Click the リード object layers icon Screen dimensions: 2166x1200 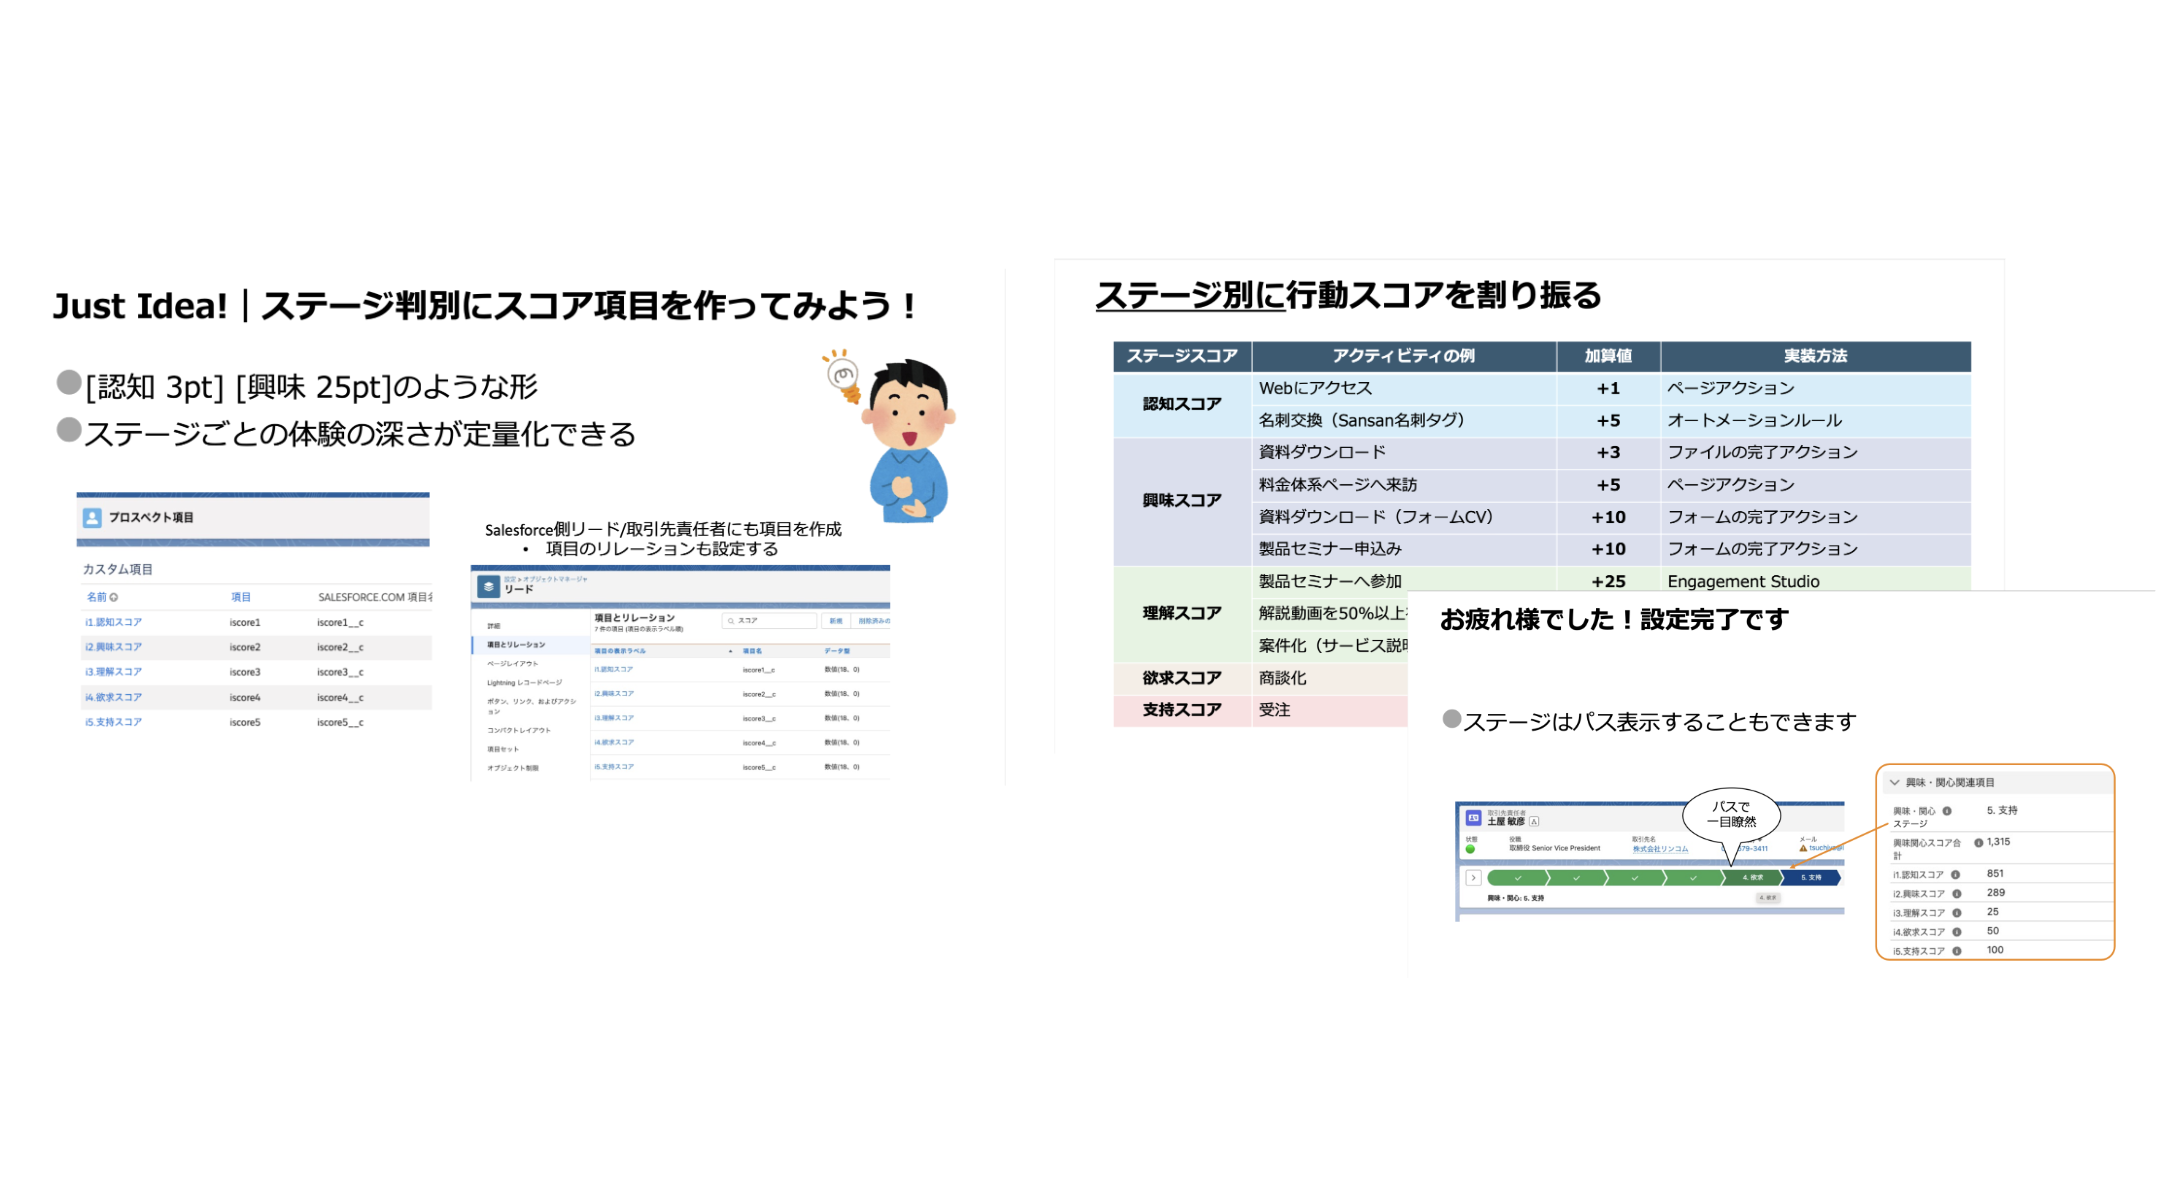tap(488, 586)
